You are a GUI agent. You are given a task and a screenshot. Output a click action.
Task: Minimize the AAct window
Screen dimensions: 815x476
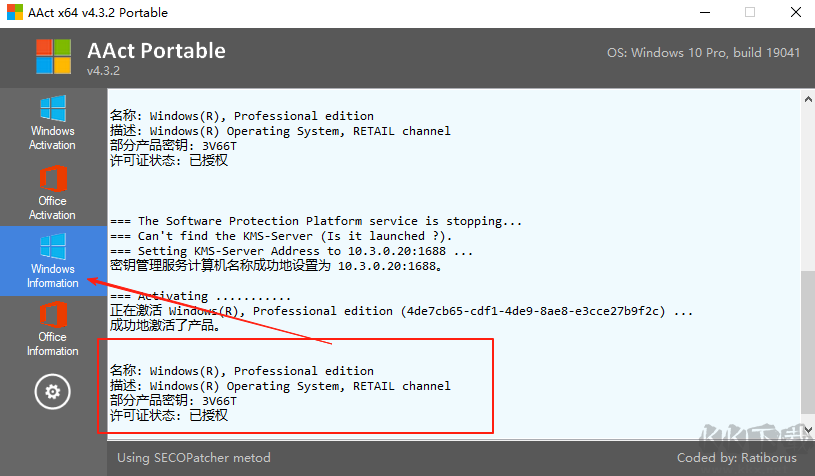coord(705,12)
